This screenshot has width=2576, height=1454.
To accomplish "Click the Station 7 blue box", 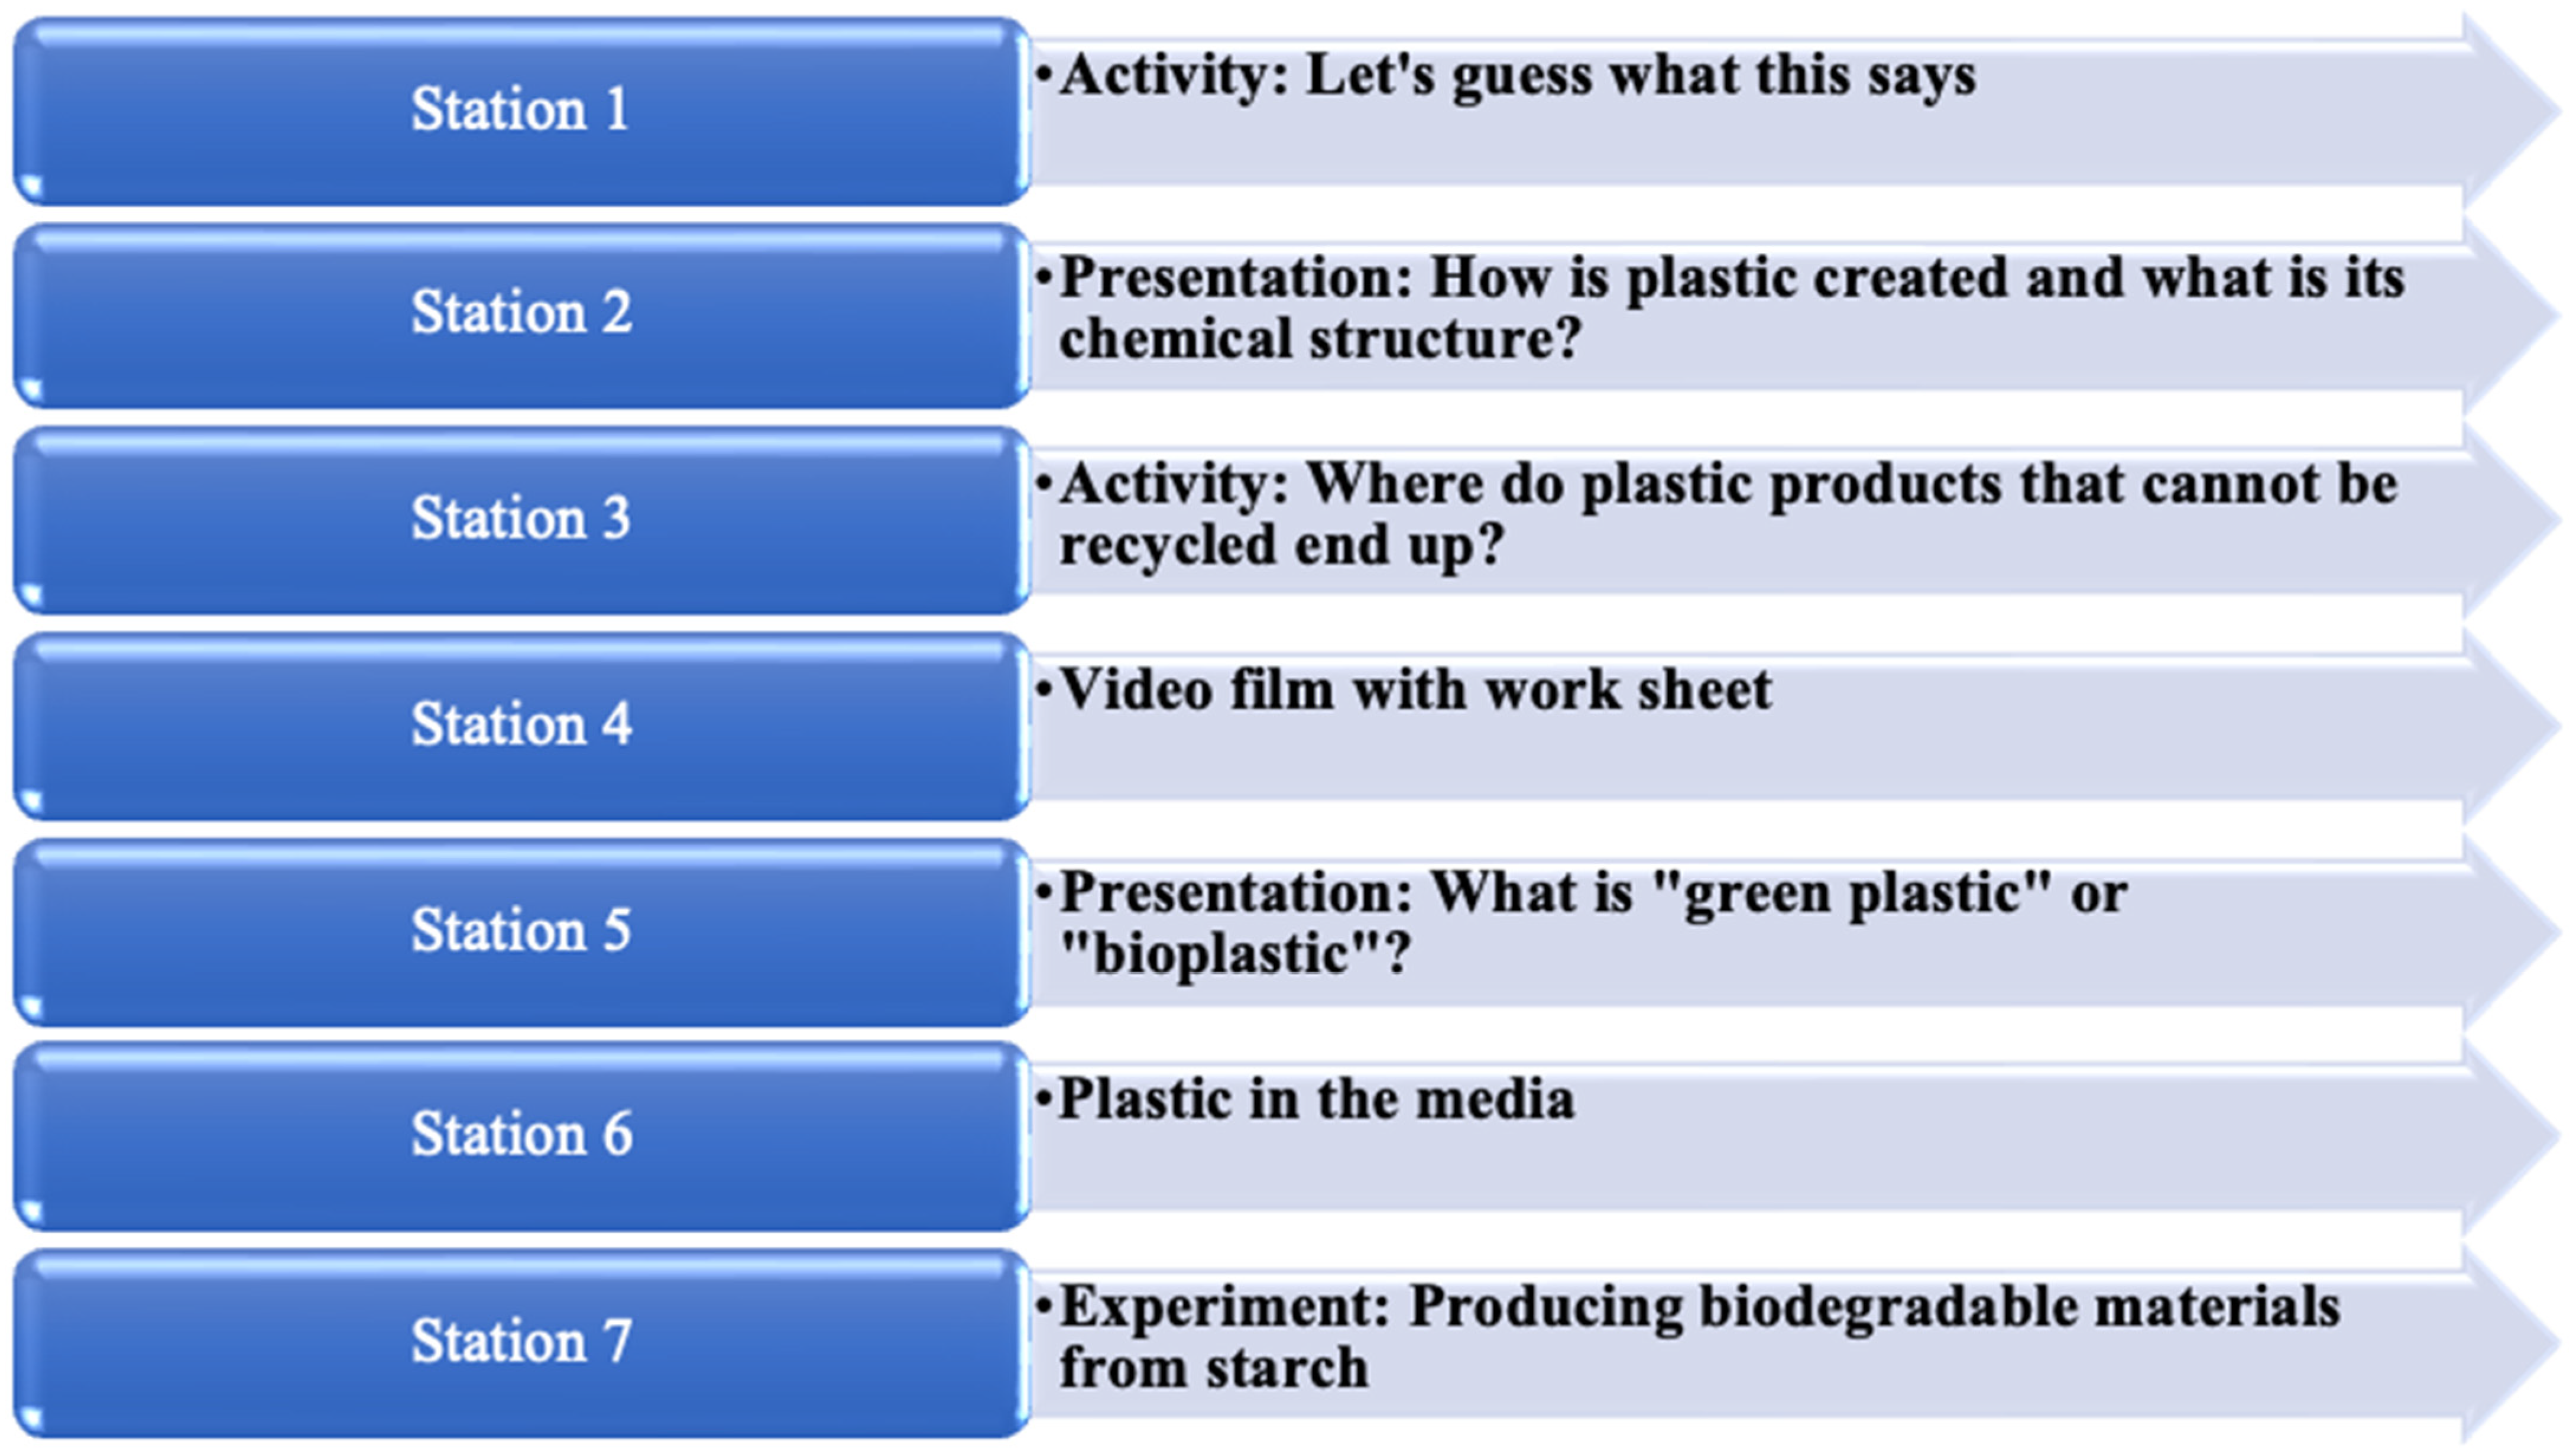I will [520, 1341].
